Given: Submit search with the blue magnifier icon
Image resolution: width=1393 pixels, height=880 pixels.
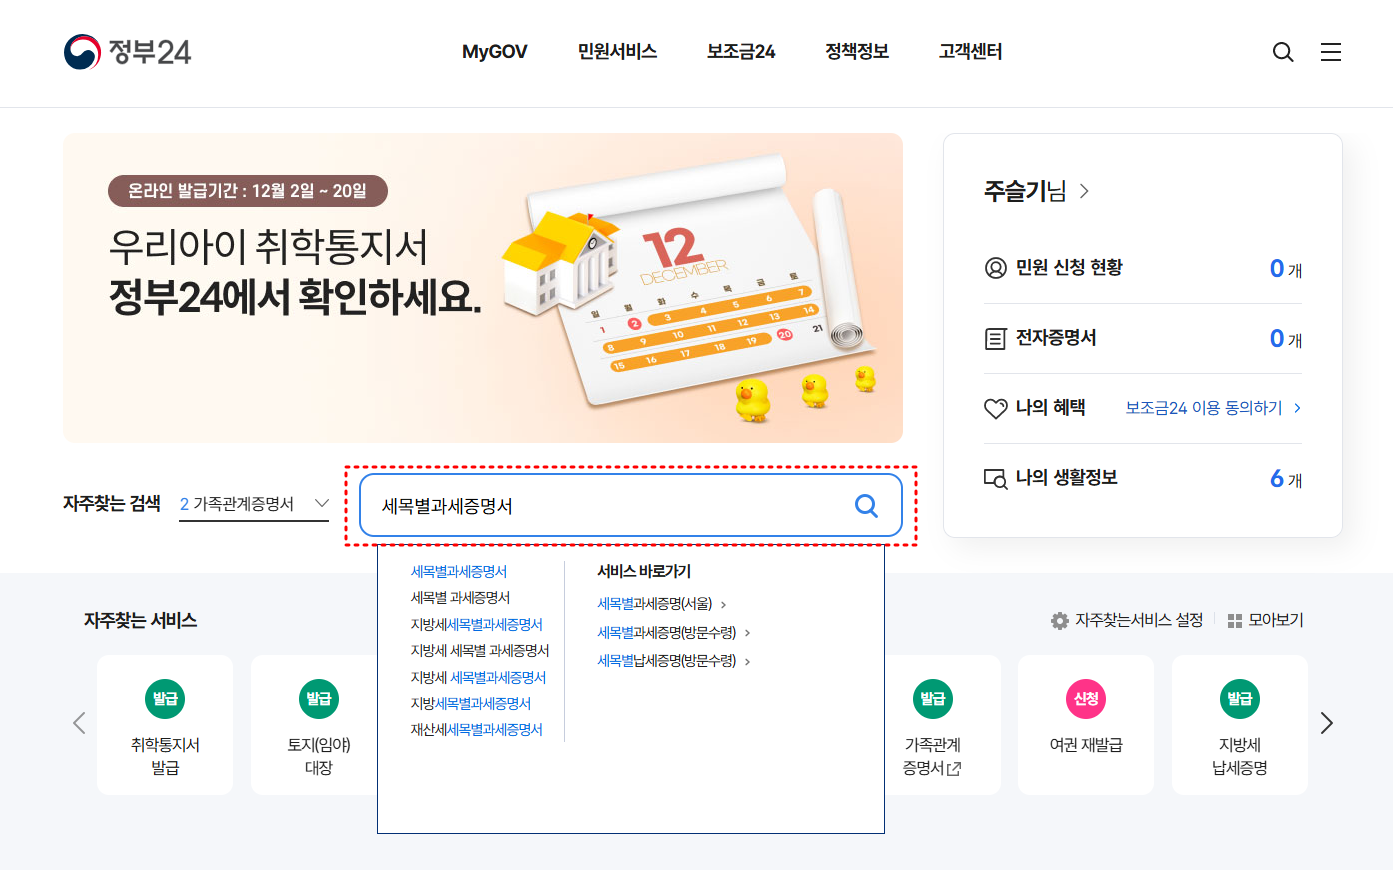Looking at the screenshot, I should click(x=866, y=506).
